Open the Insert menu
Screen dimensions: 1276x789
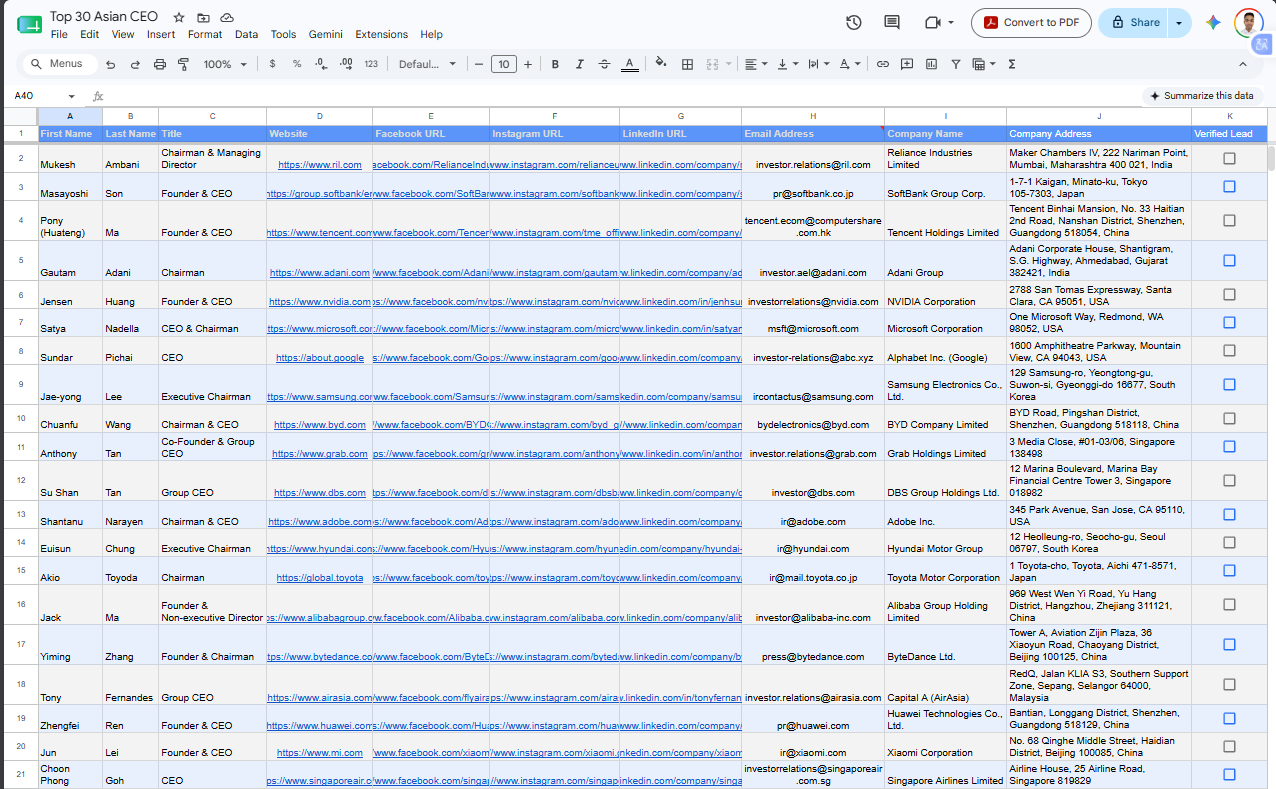tap(161, 34)
